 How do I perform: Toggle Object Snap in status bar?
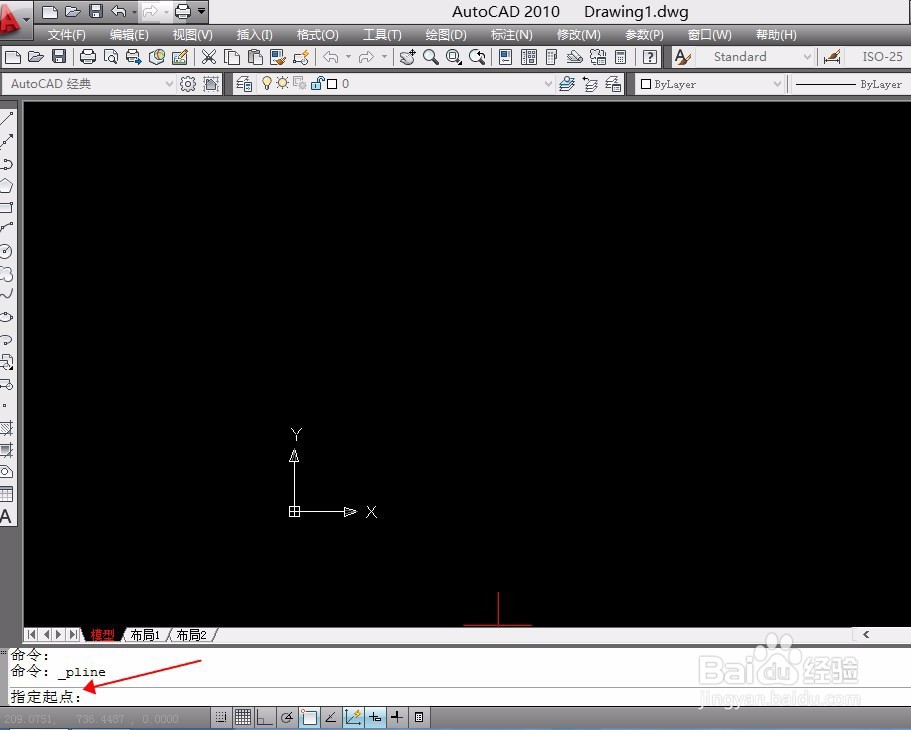[309, 717]
